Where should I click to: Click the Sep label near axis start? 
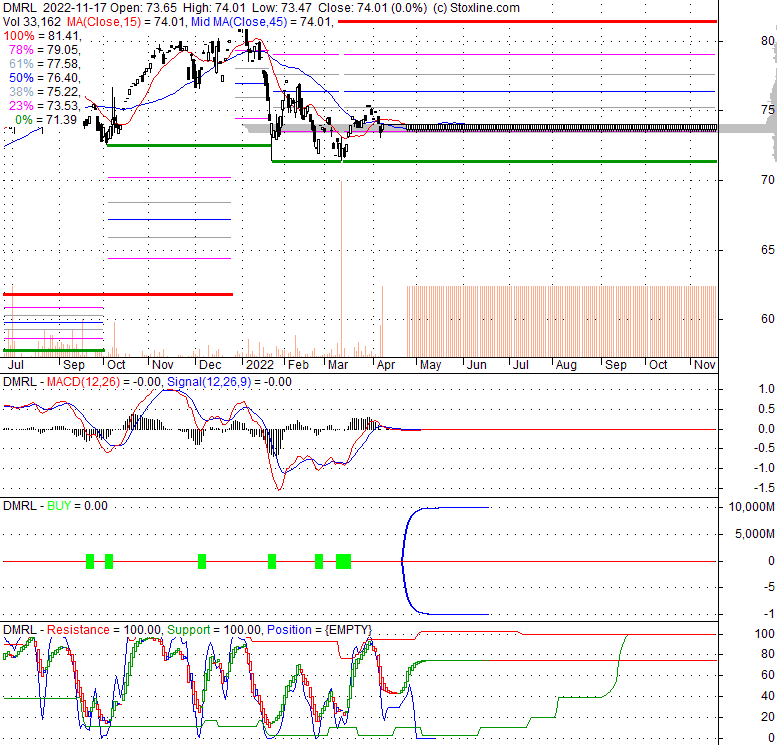pyautogui.click(x=74, y=365)
